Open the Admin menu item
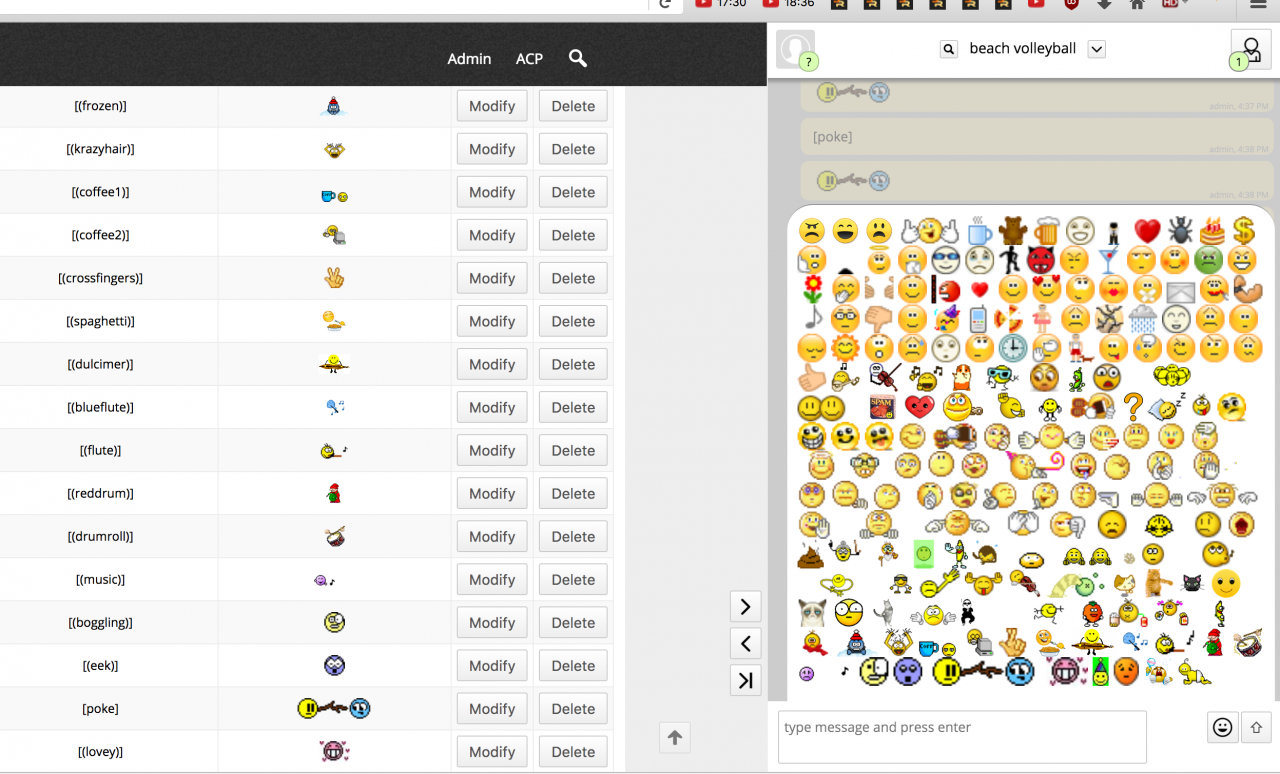 pyautogui.click(x=469, y=59)
